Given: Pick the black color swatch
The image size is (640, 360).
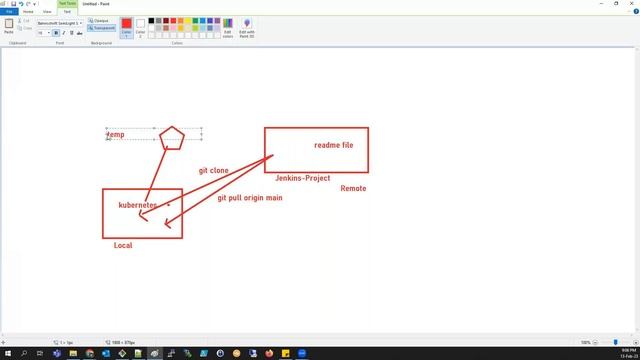Looking at the screenshot, I should 151,20.
